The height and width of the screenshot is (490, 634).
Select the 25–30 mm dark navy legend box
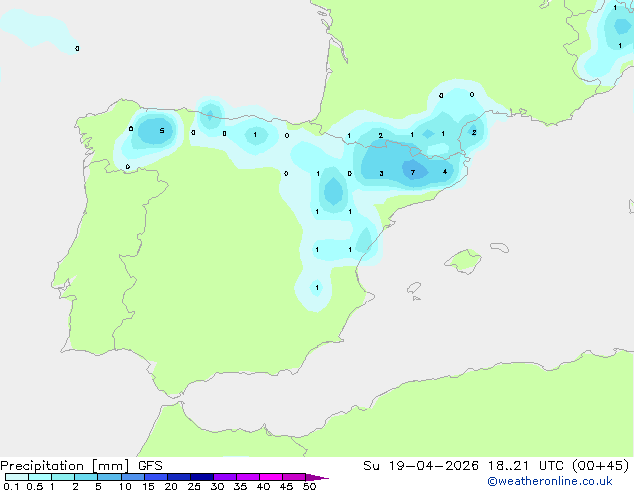point(202,477)
